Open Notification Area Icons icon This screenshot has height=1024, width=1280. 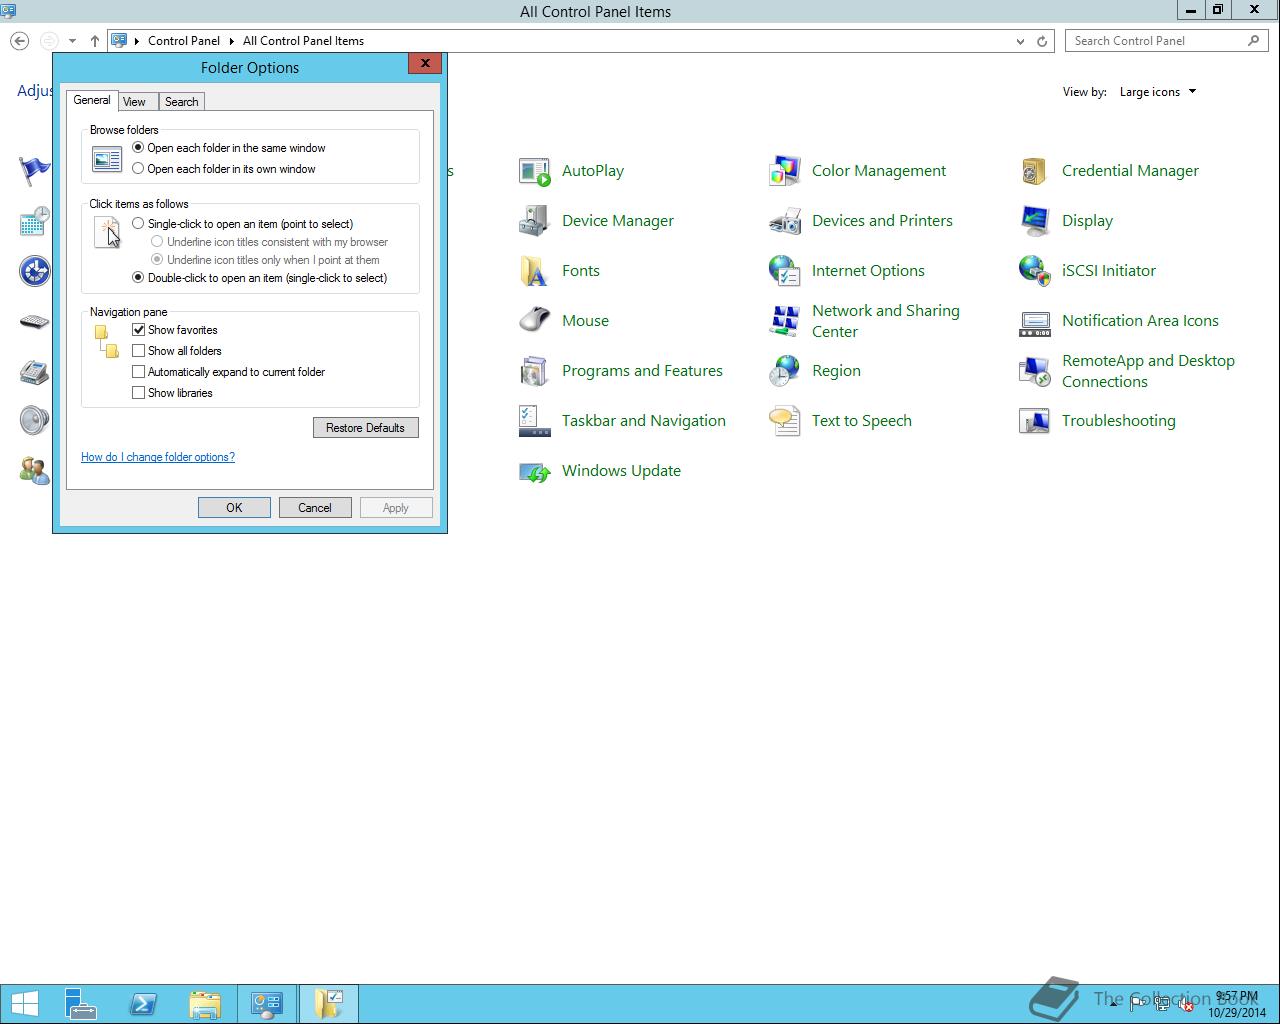pyautogui.click(x=1035, y=321)
